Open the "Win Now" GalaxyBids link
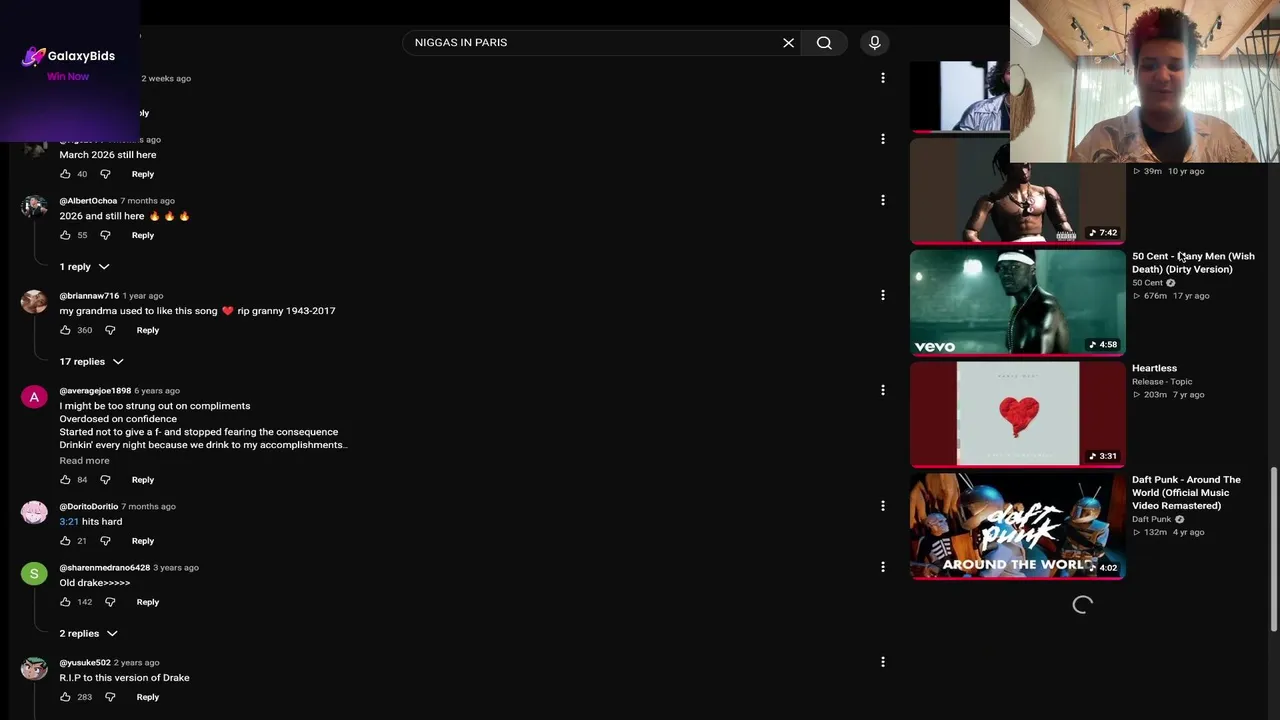This screenshot has width=1280, height=720. click(x=68, y=77)
